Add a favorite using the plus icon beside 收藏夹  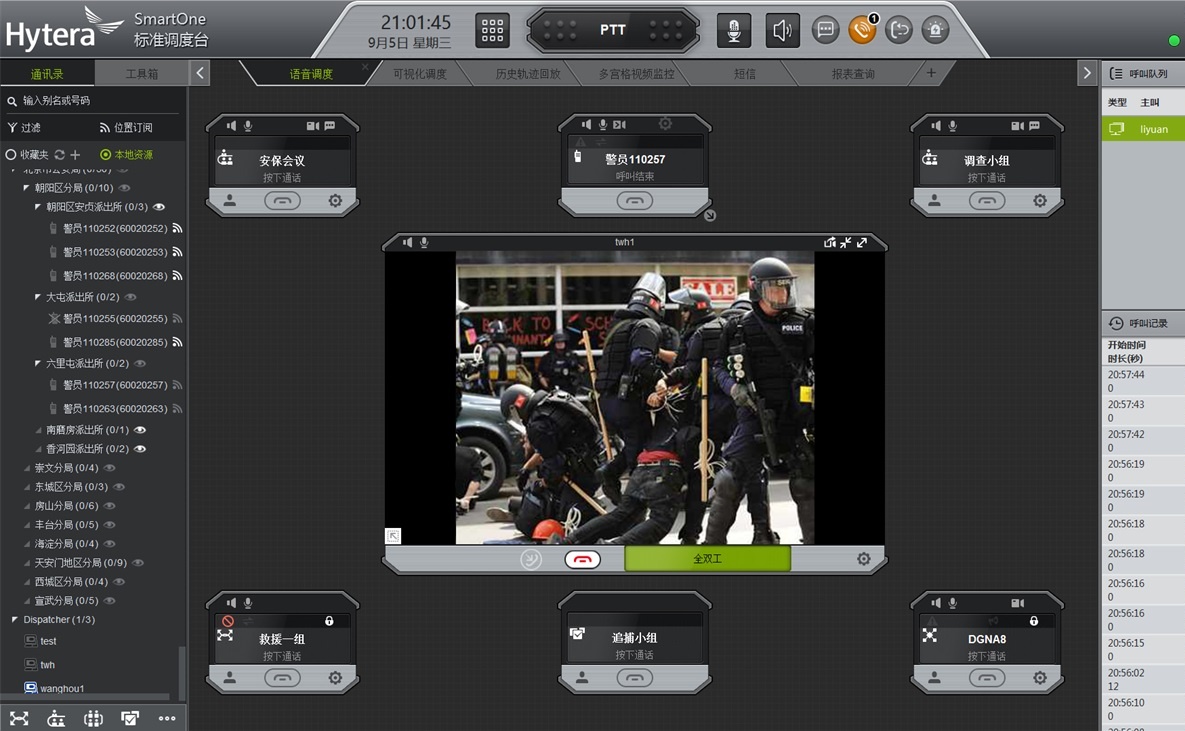click(75, 154)
